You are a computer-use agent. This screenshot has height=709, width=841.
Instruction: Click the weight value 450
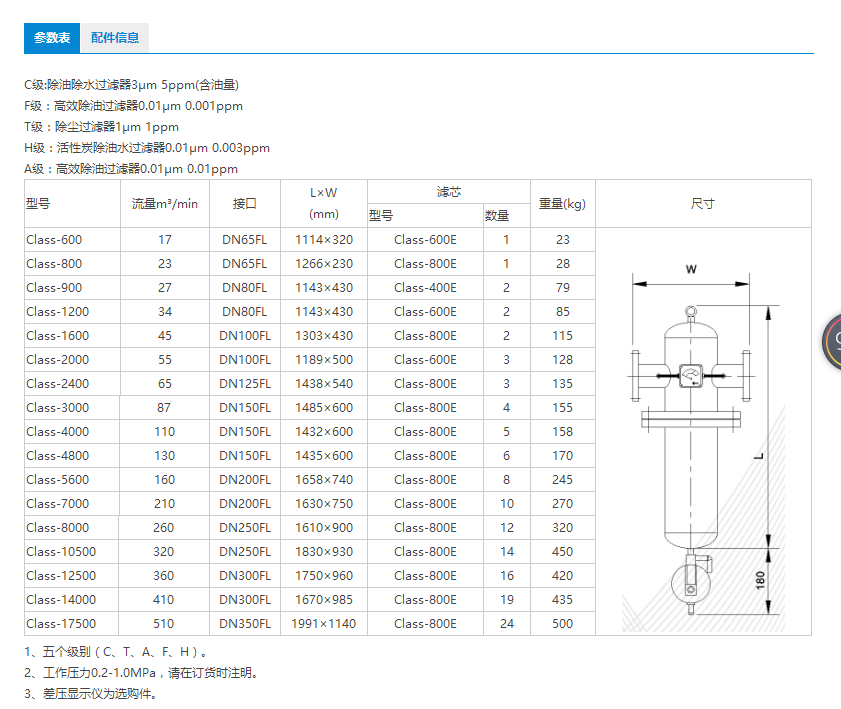563,552
